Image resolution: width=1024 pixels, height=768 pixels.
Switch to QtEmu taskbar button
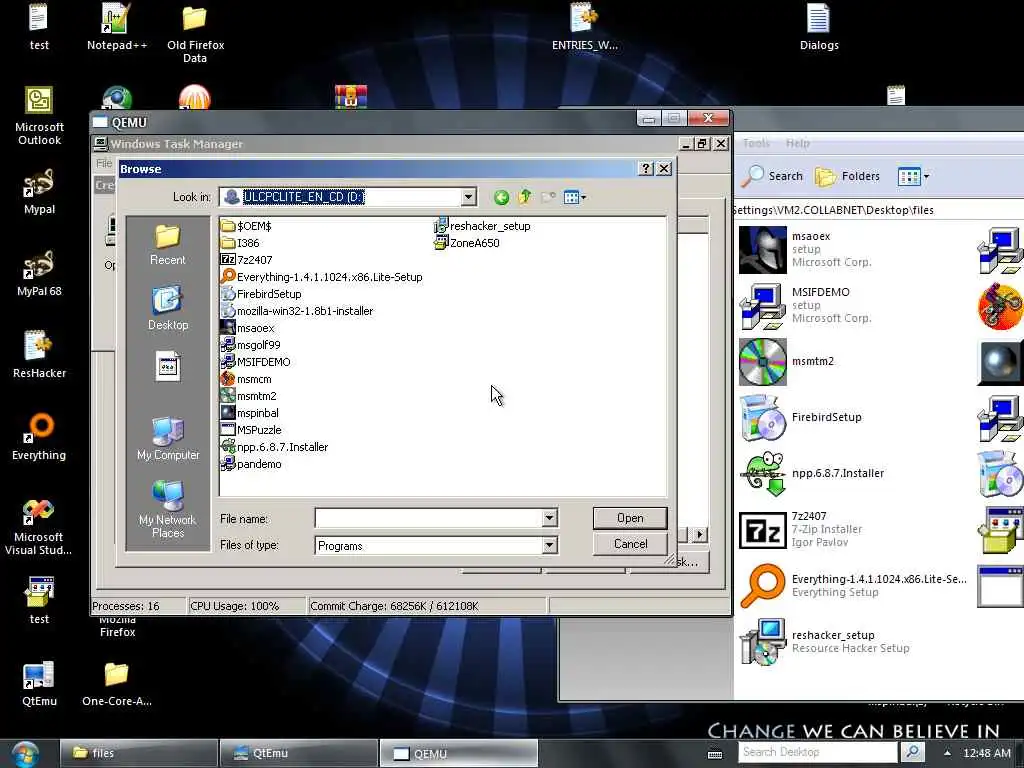[298, 753]
